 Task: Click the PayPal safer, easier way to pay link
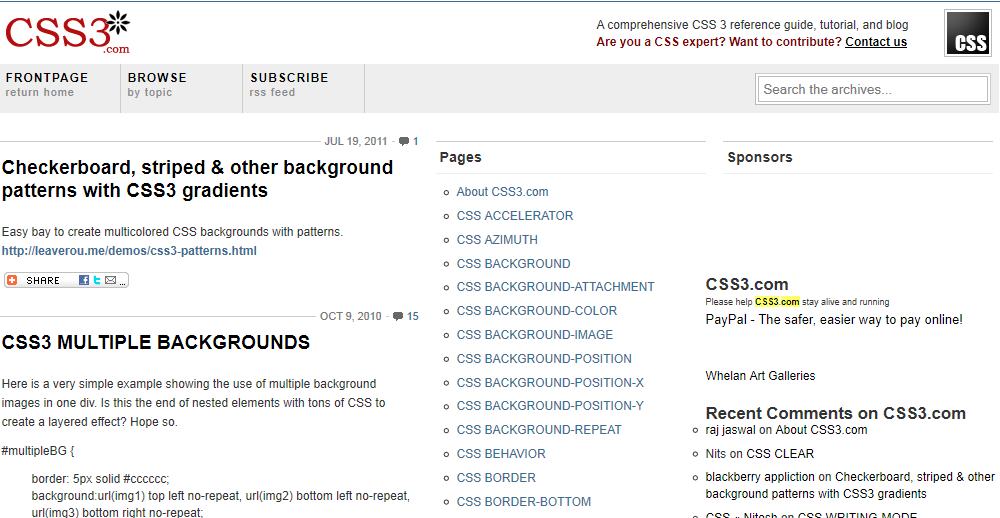point(834,320)
